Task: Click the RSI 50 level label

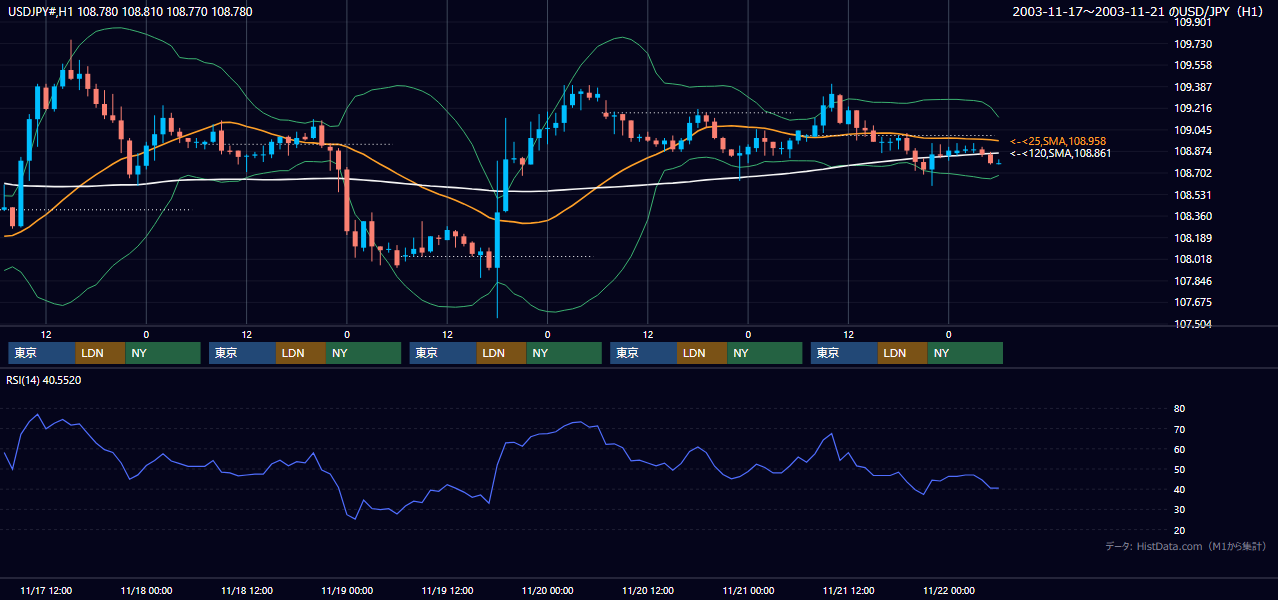Action: [1180, 469]
